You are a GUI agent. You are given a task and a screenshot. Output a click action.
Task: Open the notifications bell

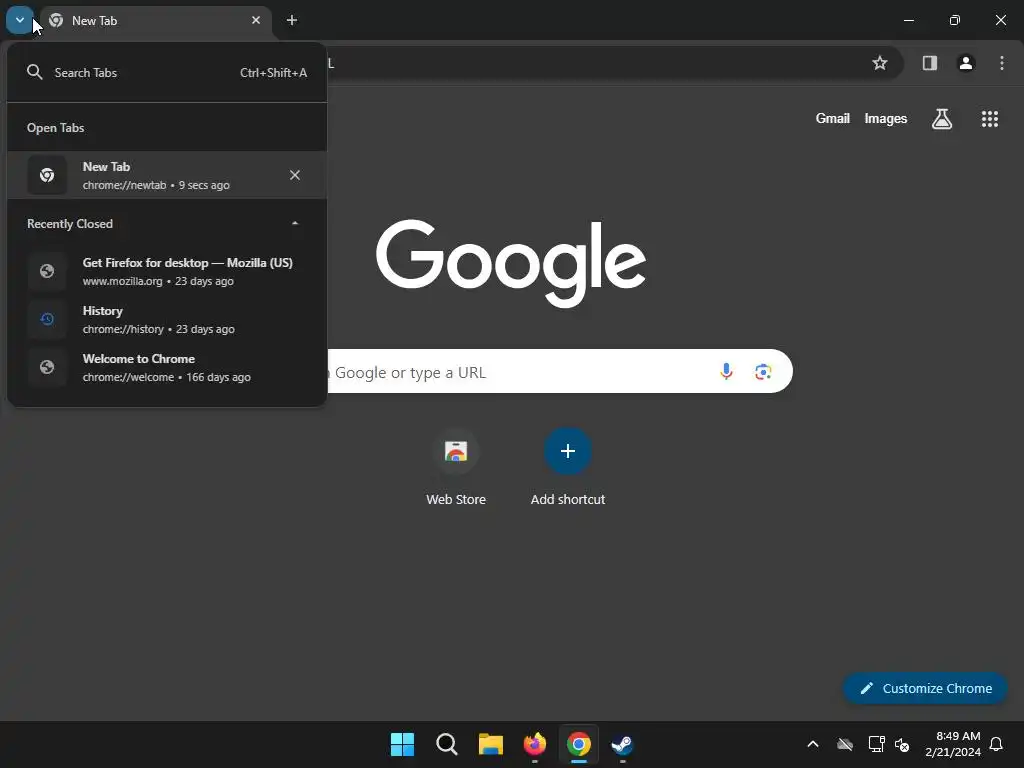997,744
